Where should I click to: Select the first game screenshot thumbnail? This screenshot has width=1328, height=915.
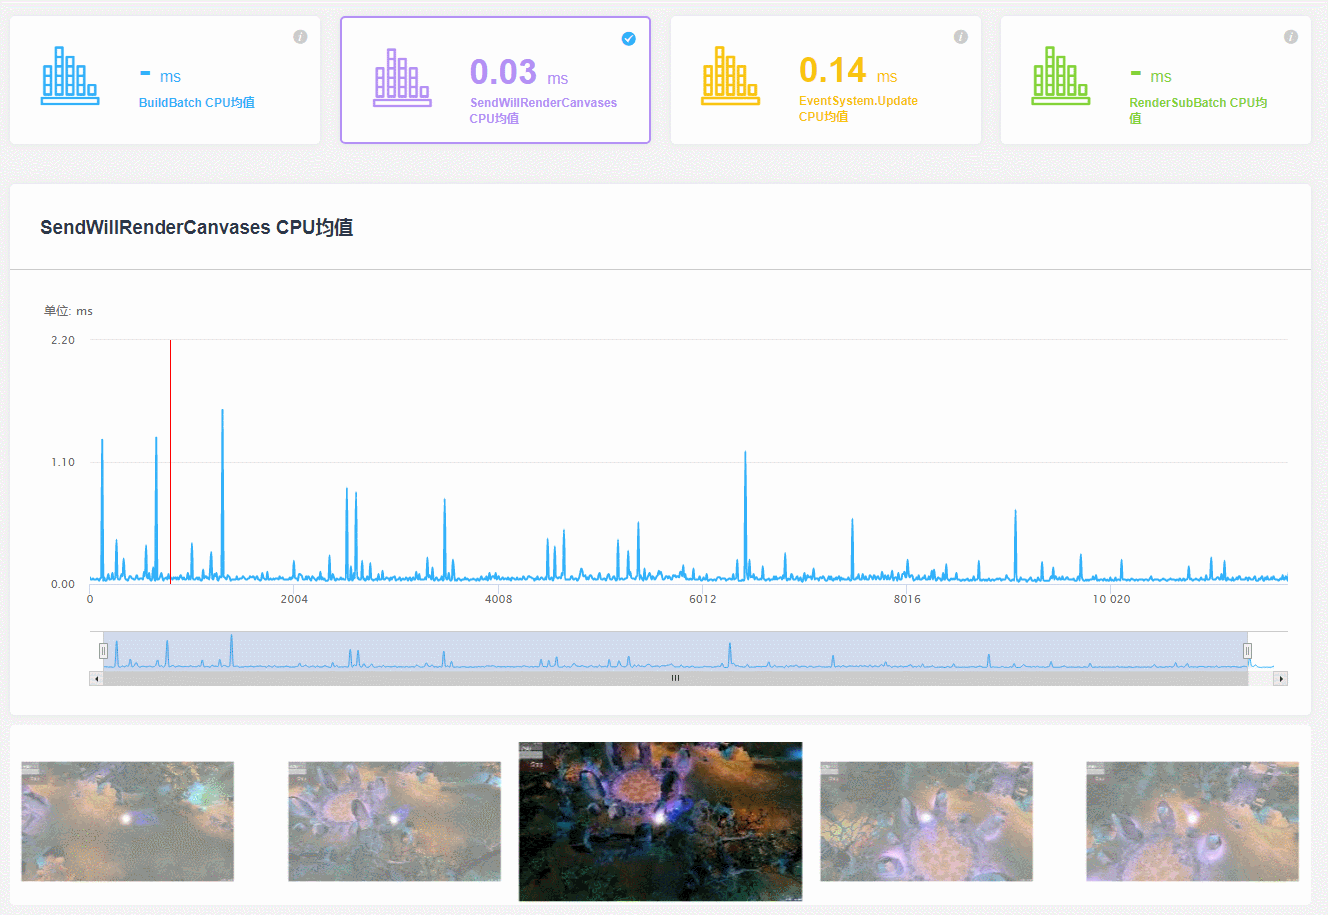(x=127, y=821)
